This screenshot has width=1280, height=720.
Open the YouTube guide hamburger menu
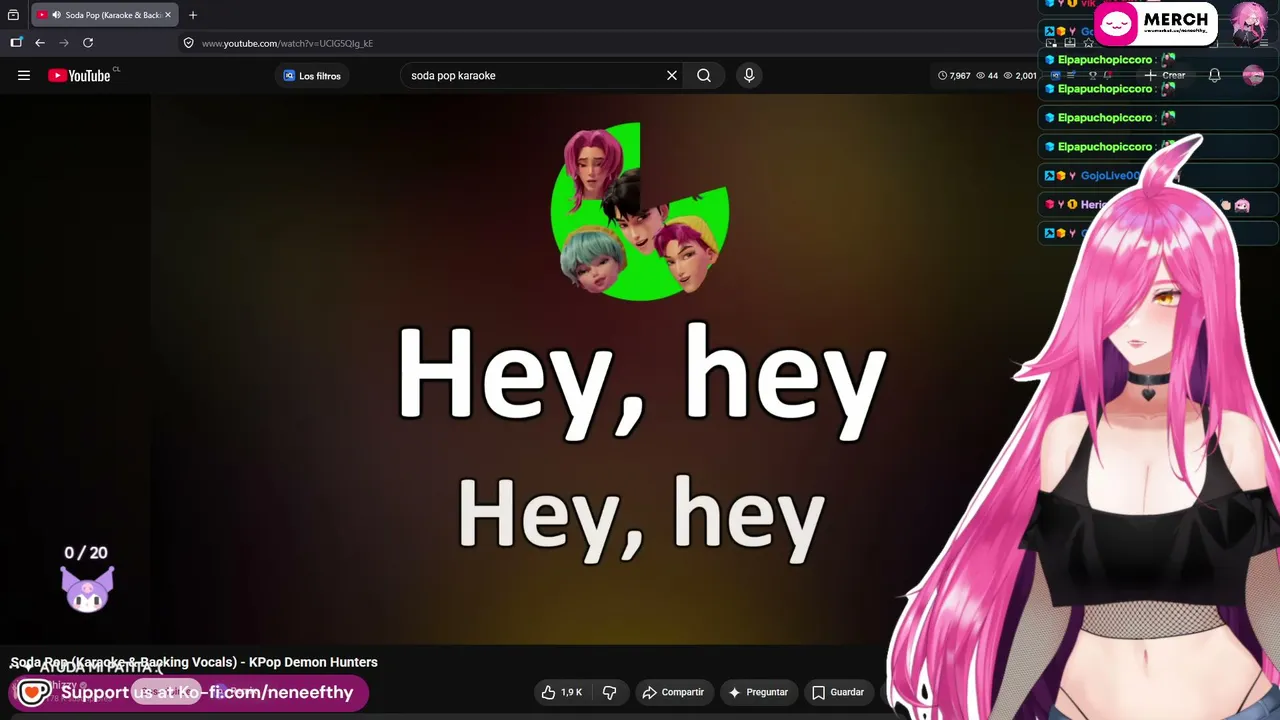24,75
